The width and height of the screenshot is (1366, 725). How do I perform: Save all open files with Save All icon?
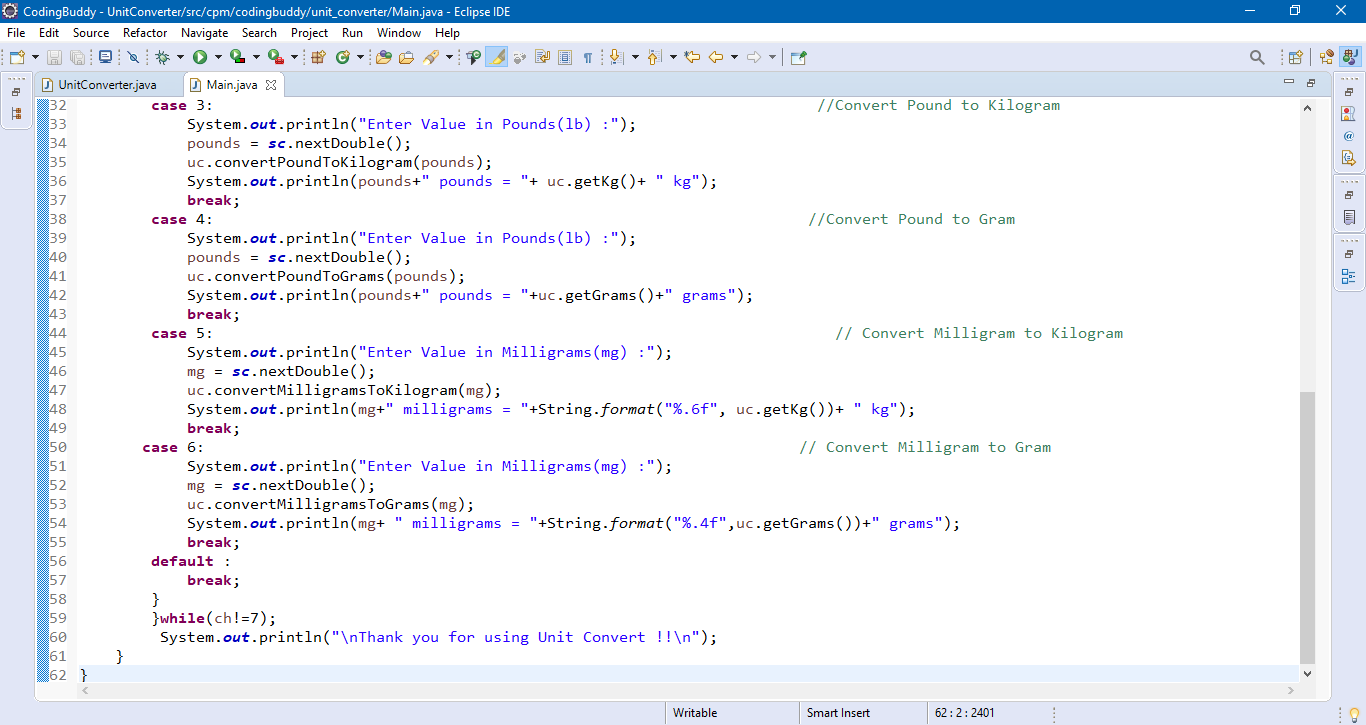[77, 57]
